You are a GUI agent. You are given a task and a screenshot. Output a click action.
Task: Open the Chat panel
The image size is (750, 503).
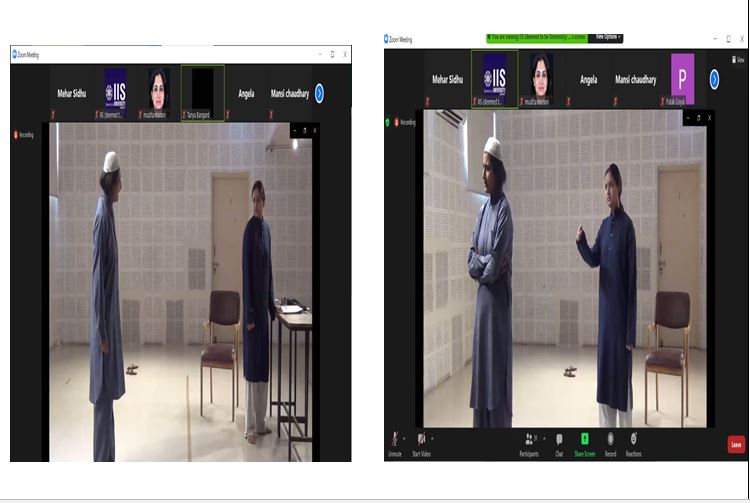[559, 440]
